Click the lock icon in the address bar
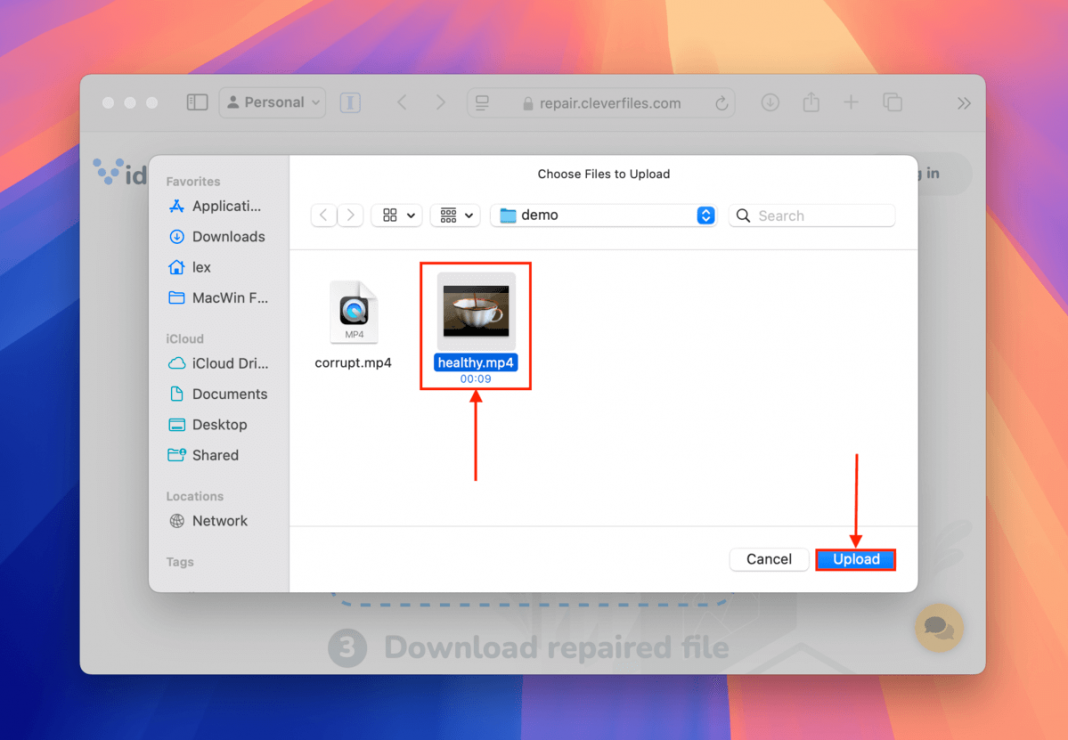Viewport: 1068px width, 740px height. tap(527, 102)
